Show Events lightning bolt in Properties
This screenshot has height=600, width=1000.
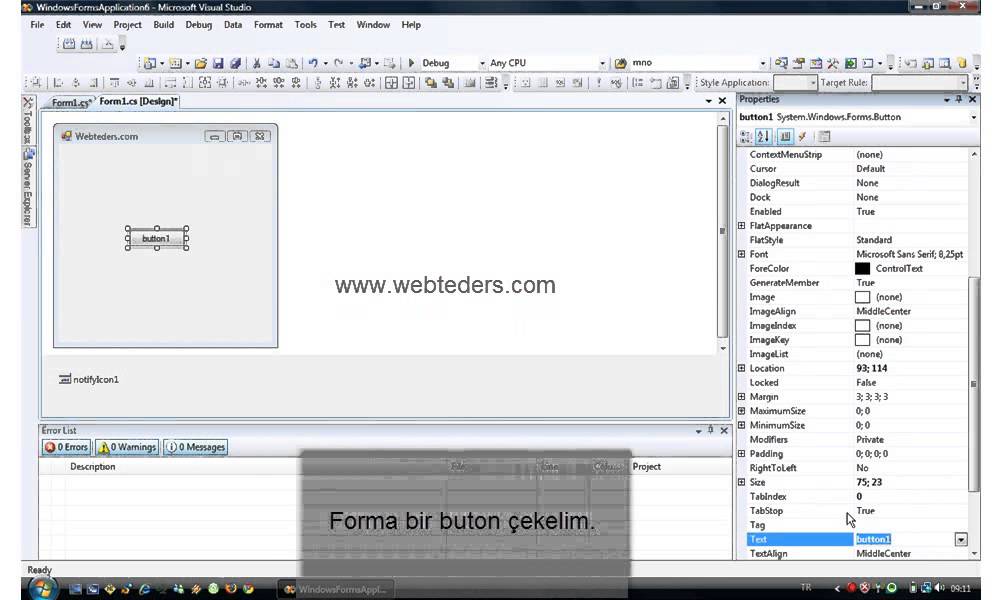(x=802, y=136)
